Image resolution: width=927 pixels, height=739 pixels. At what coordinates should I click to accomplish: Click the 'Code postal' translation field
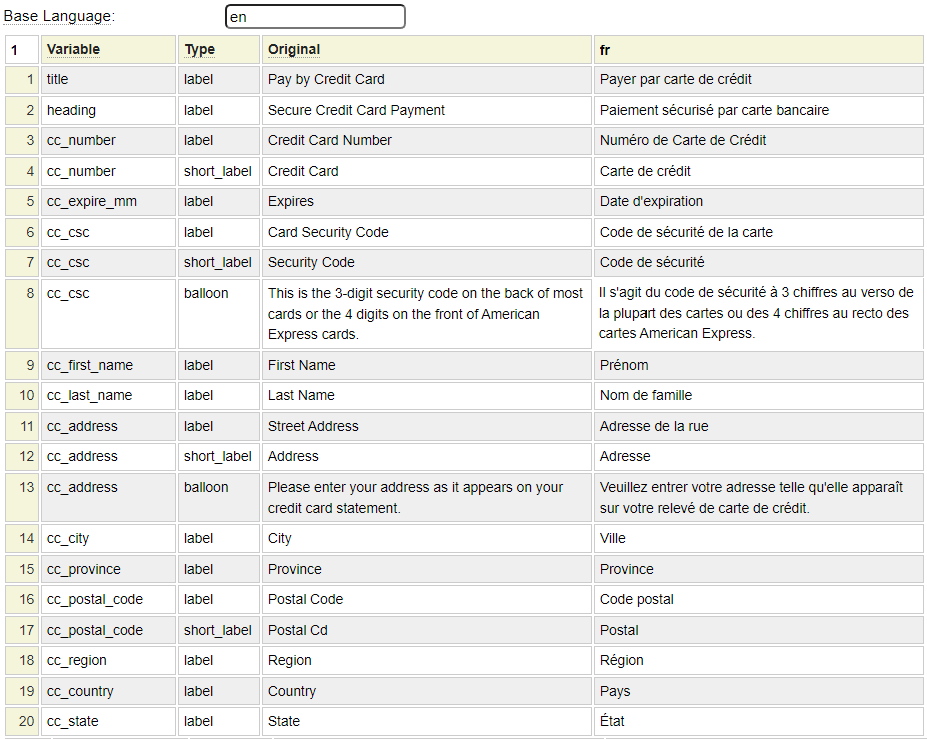tap(758, 600)
